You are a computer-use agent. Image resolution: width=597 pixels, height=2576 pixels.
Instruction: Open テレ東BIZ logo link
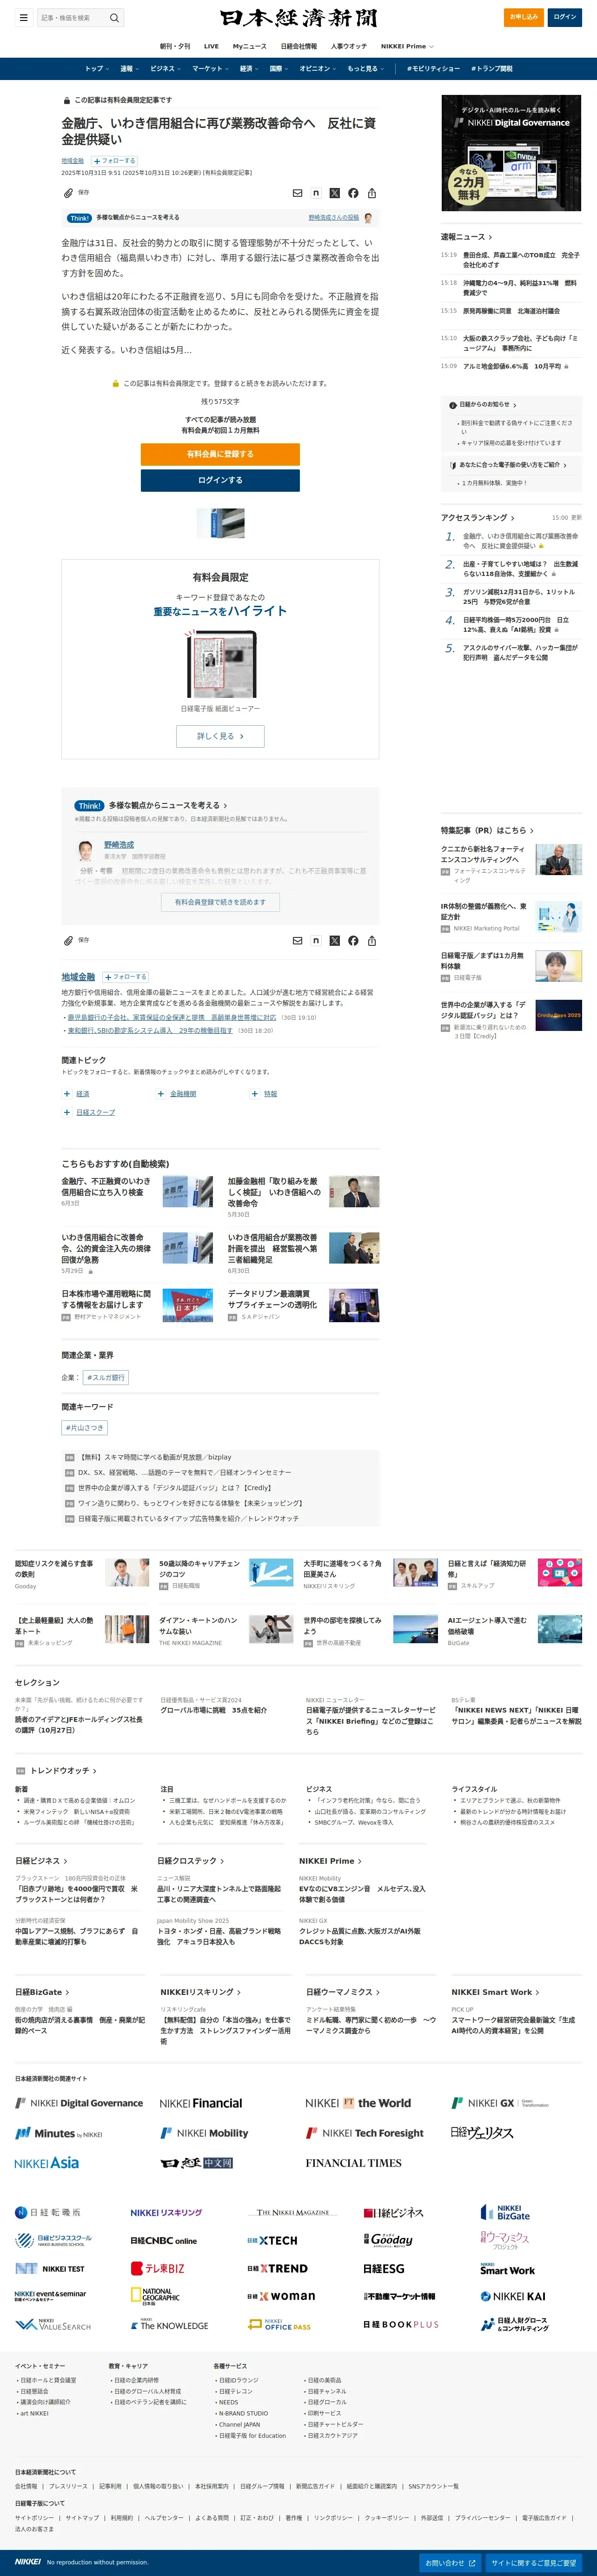pos(158,2268)
